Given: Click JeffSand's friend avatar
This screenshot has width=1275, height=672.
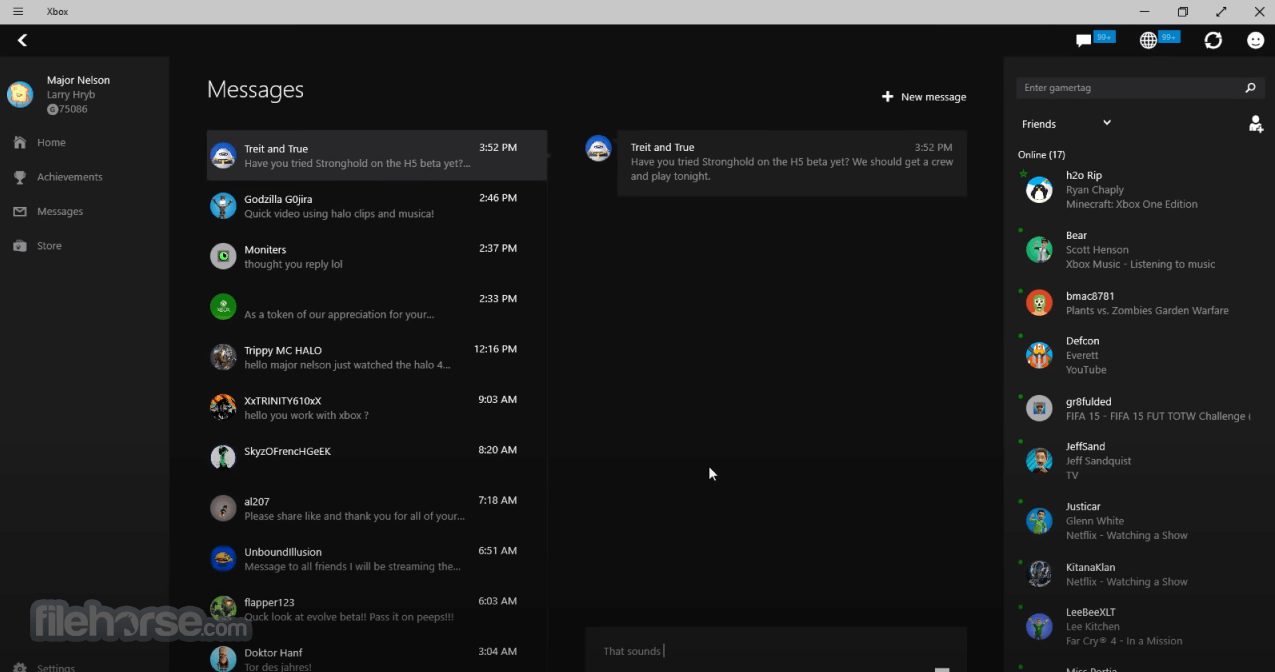Looking at the screenshot, I should (x=1039, y=460).
